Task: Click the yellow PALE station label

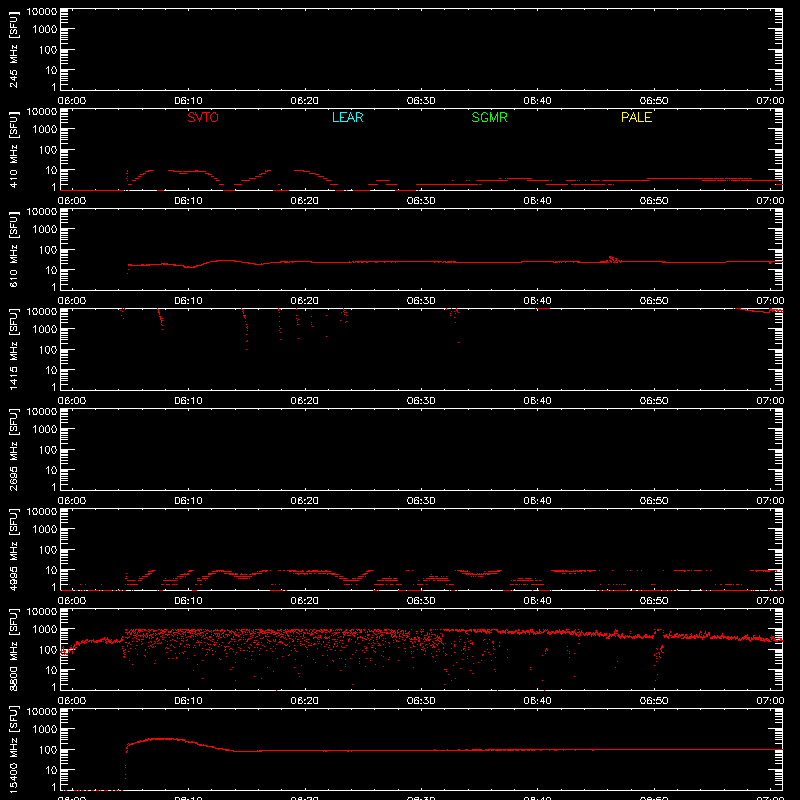Action: pyautogui.click(x=636, y=117)
